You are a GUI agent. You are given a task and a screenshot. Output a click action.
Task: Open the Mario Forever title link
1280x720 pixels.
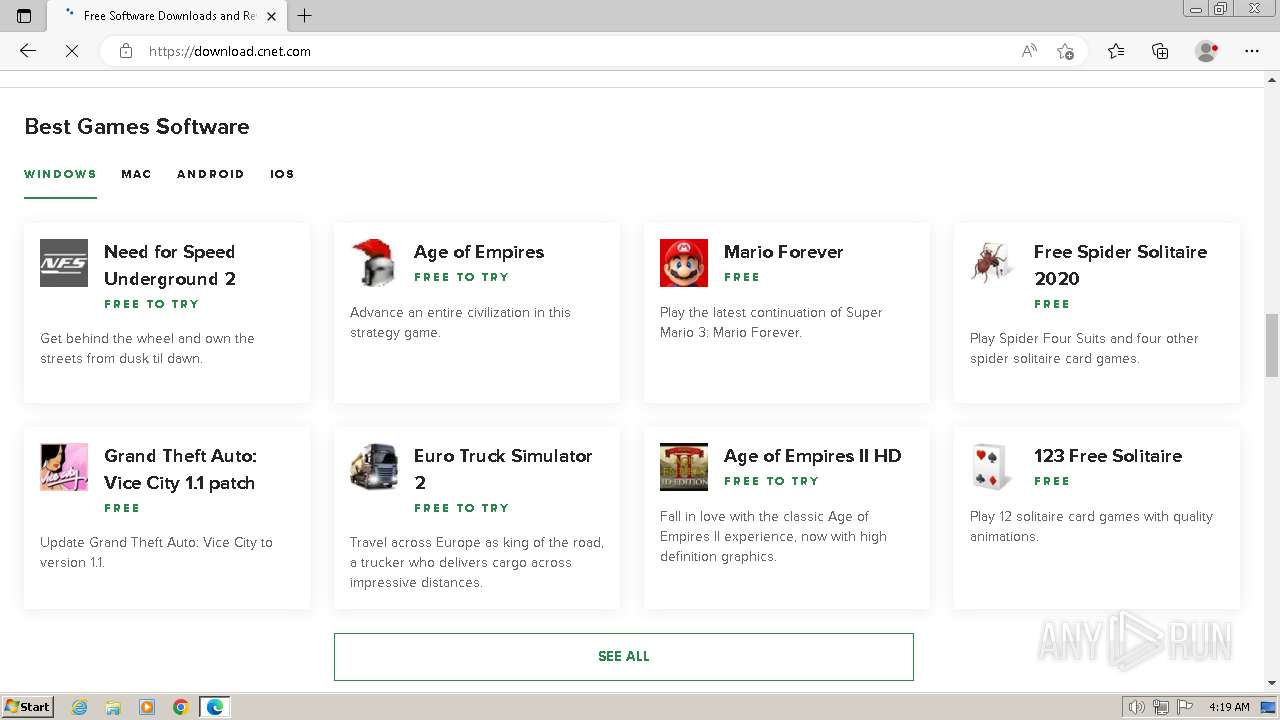pos(784,252)
